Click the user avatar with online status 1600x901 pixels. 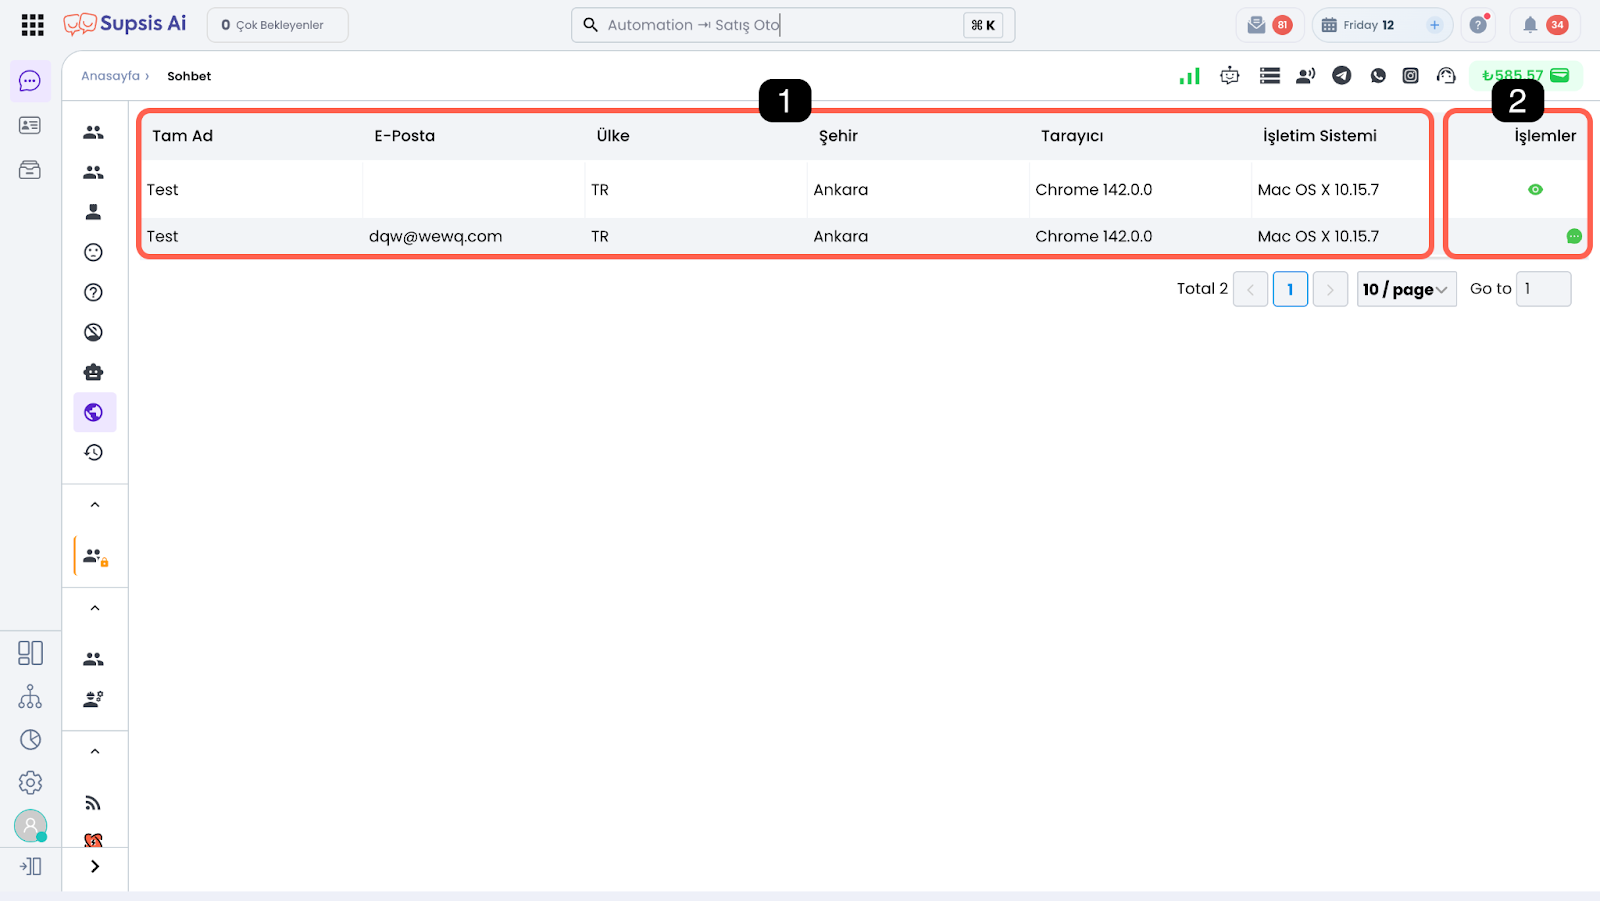pyautogui.click(x=30, y=826)
